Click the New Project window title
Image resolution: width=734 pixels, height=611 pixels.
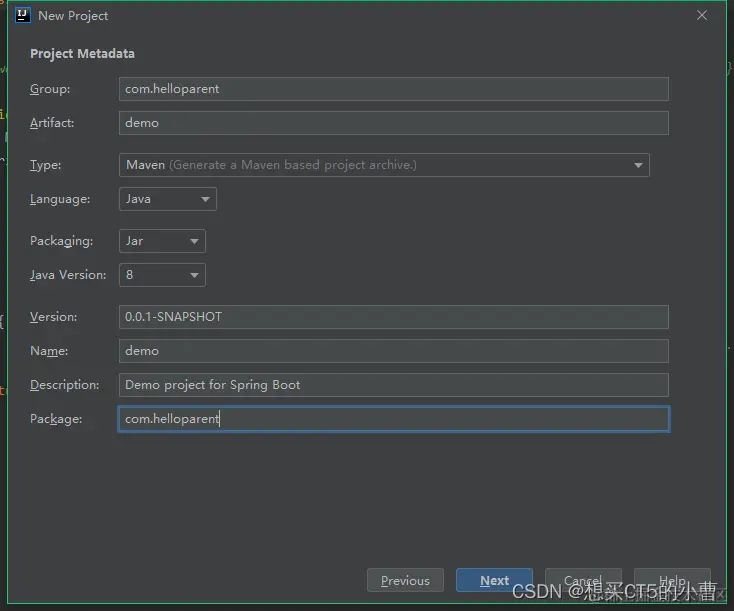(73, 16)
